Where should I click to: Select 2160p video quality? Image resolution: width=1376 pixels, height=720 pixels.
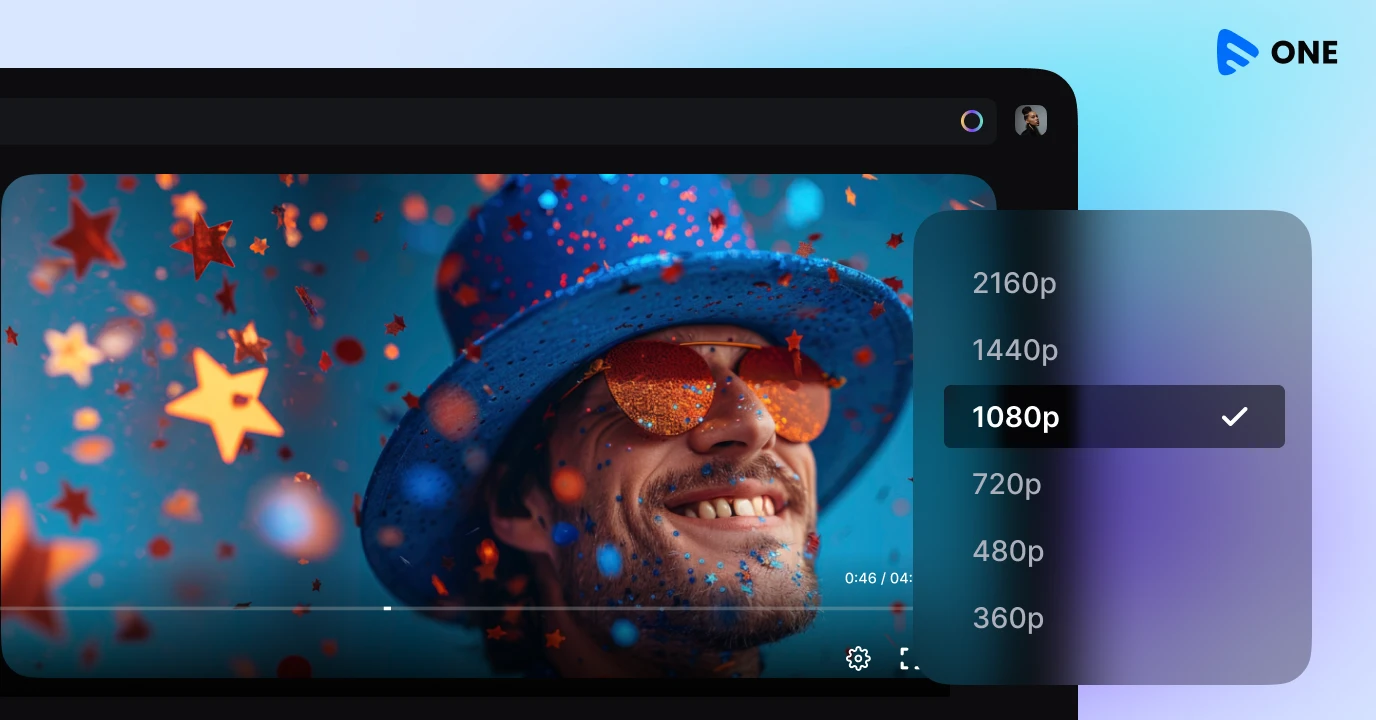[1014, 283]
